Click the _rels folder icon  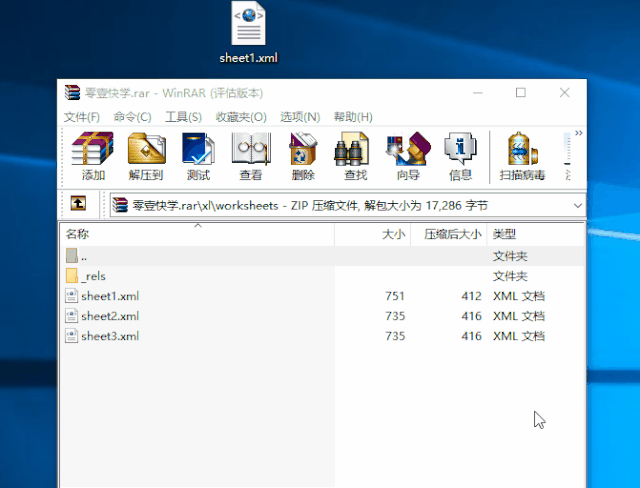[x=72, y=276]
